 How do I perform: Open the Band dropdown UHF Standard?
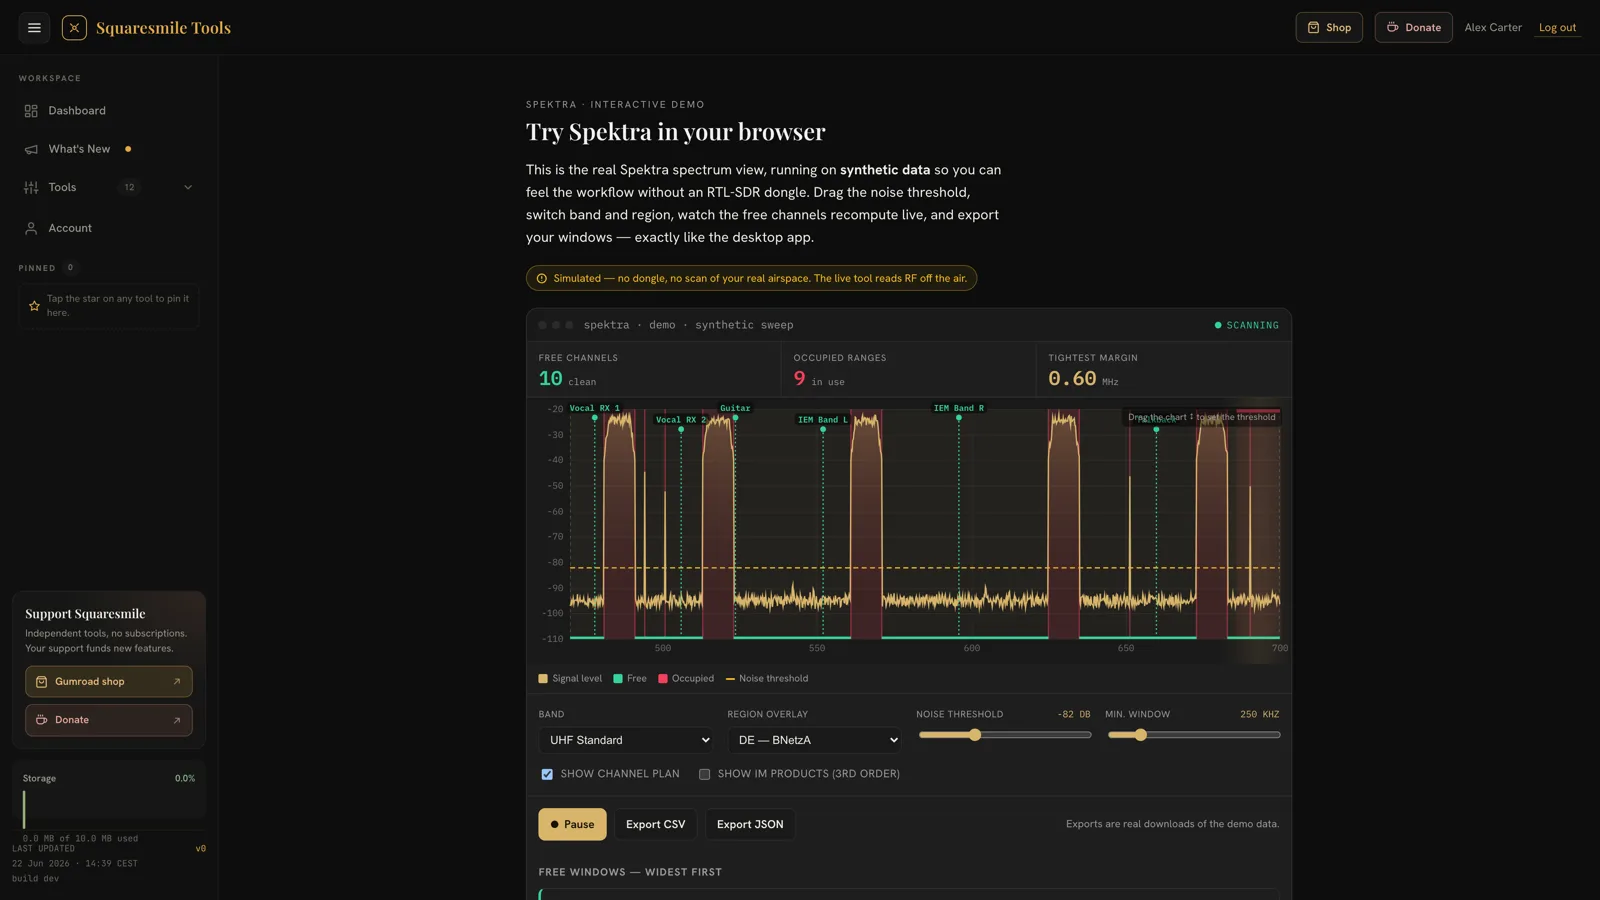(x=626, y=740)
